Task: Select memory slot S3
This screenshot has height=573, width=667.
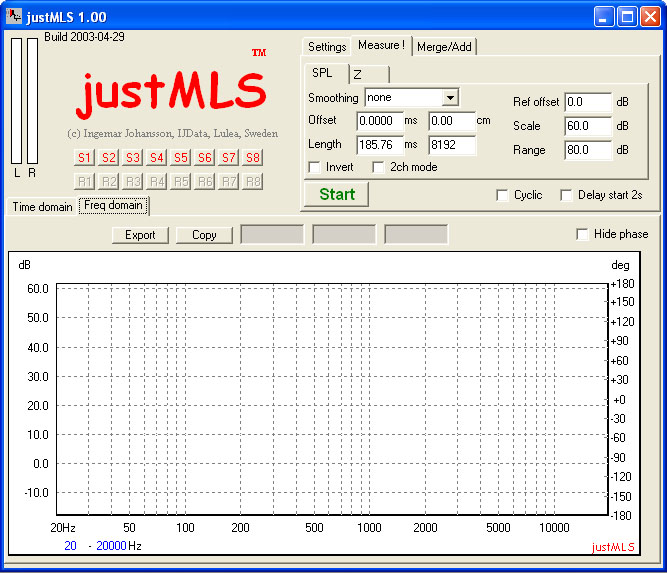Action: (x=132, y=157)
